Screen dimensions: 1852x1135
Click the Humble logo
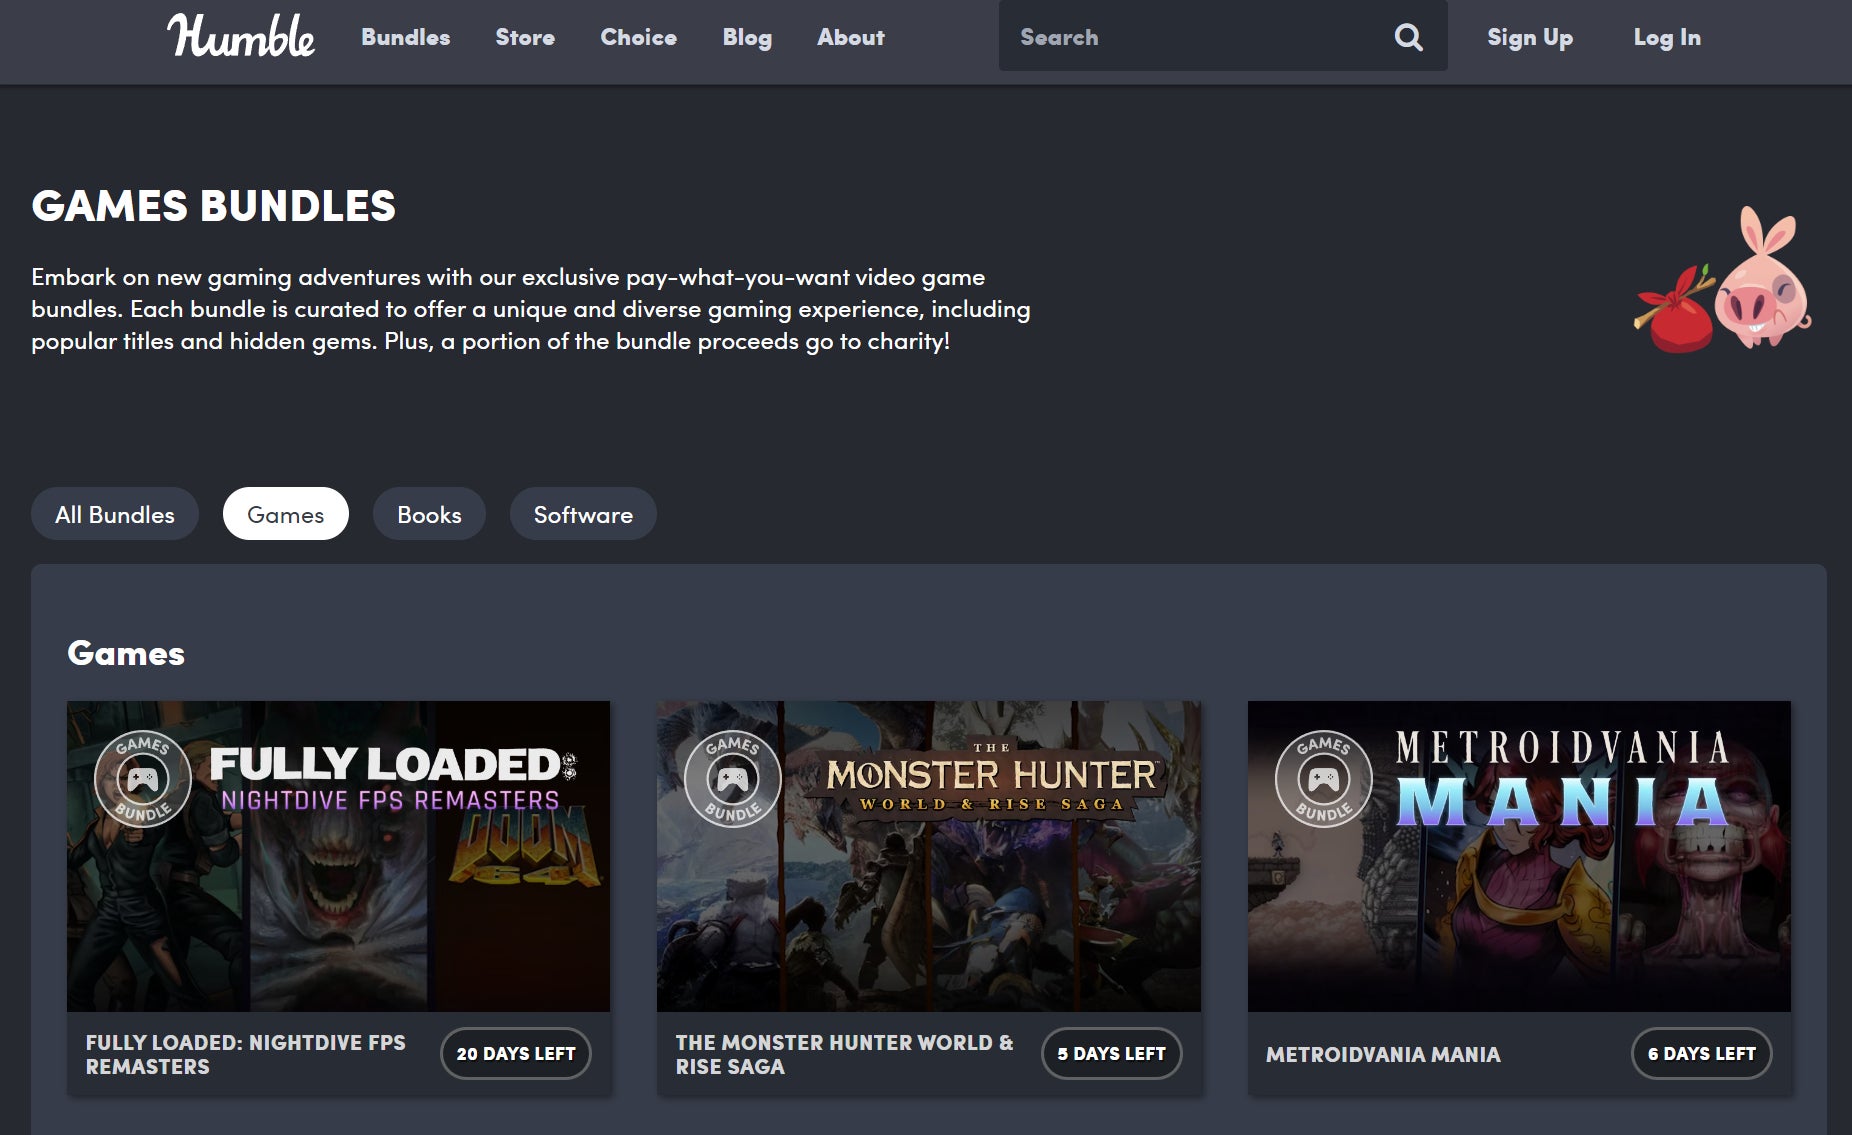[240, 38]
